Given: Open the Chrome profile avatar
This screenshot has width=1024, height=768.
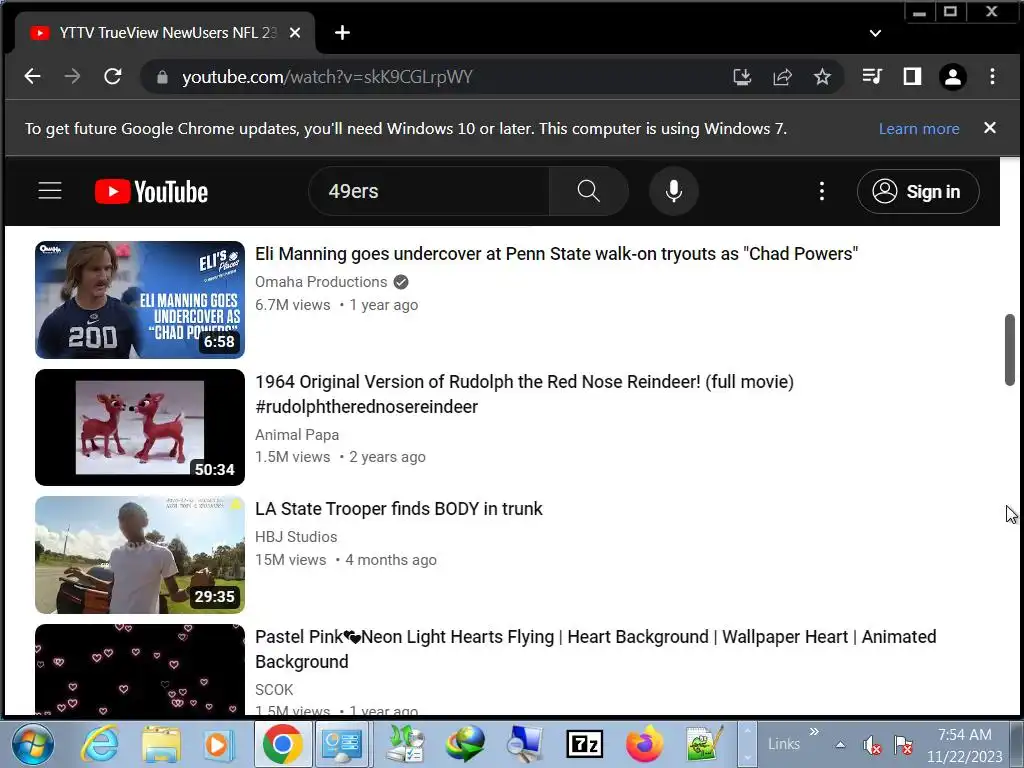Looking at the screenshot, I should pos(953,77).
